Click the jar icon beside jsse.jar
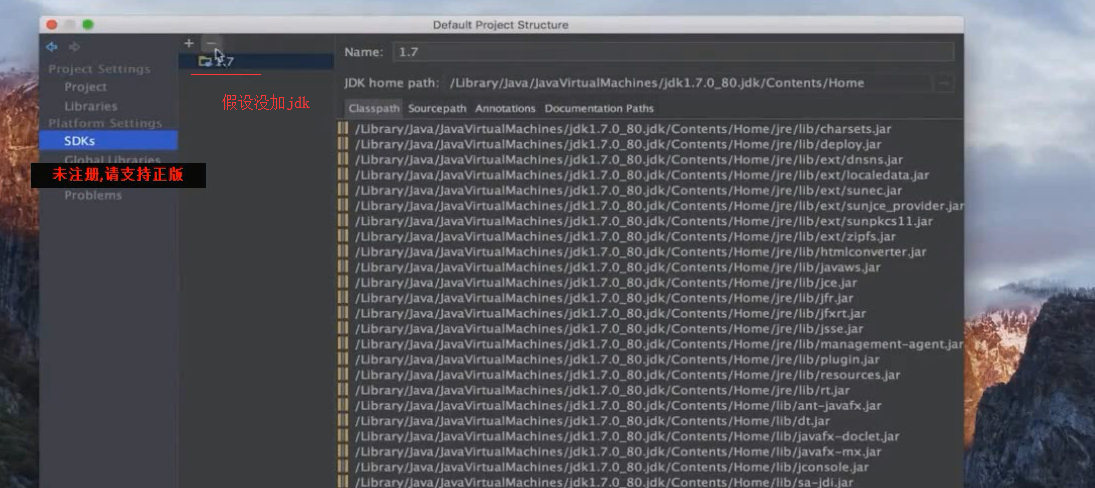Viewport: 1095px width, 488px height. pos(343,328)
